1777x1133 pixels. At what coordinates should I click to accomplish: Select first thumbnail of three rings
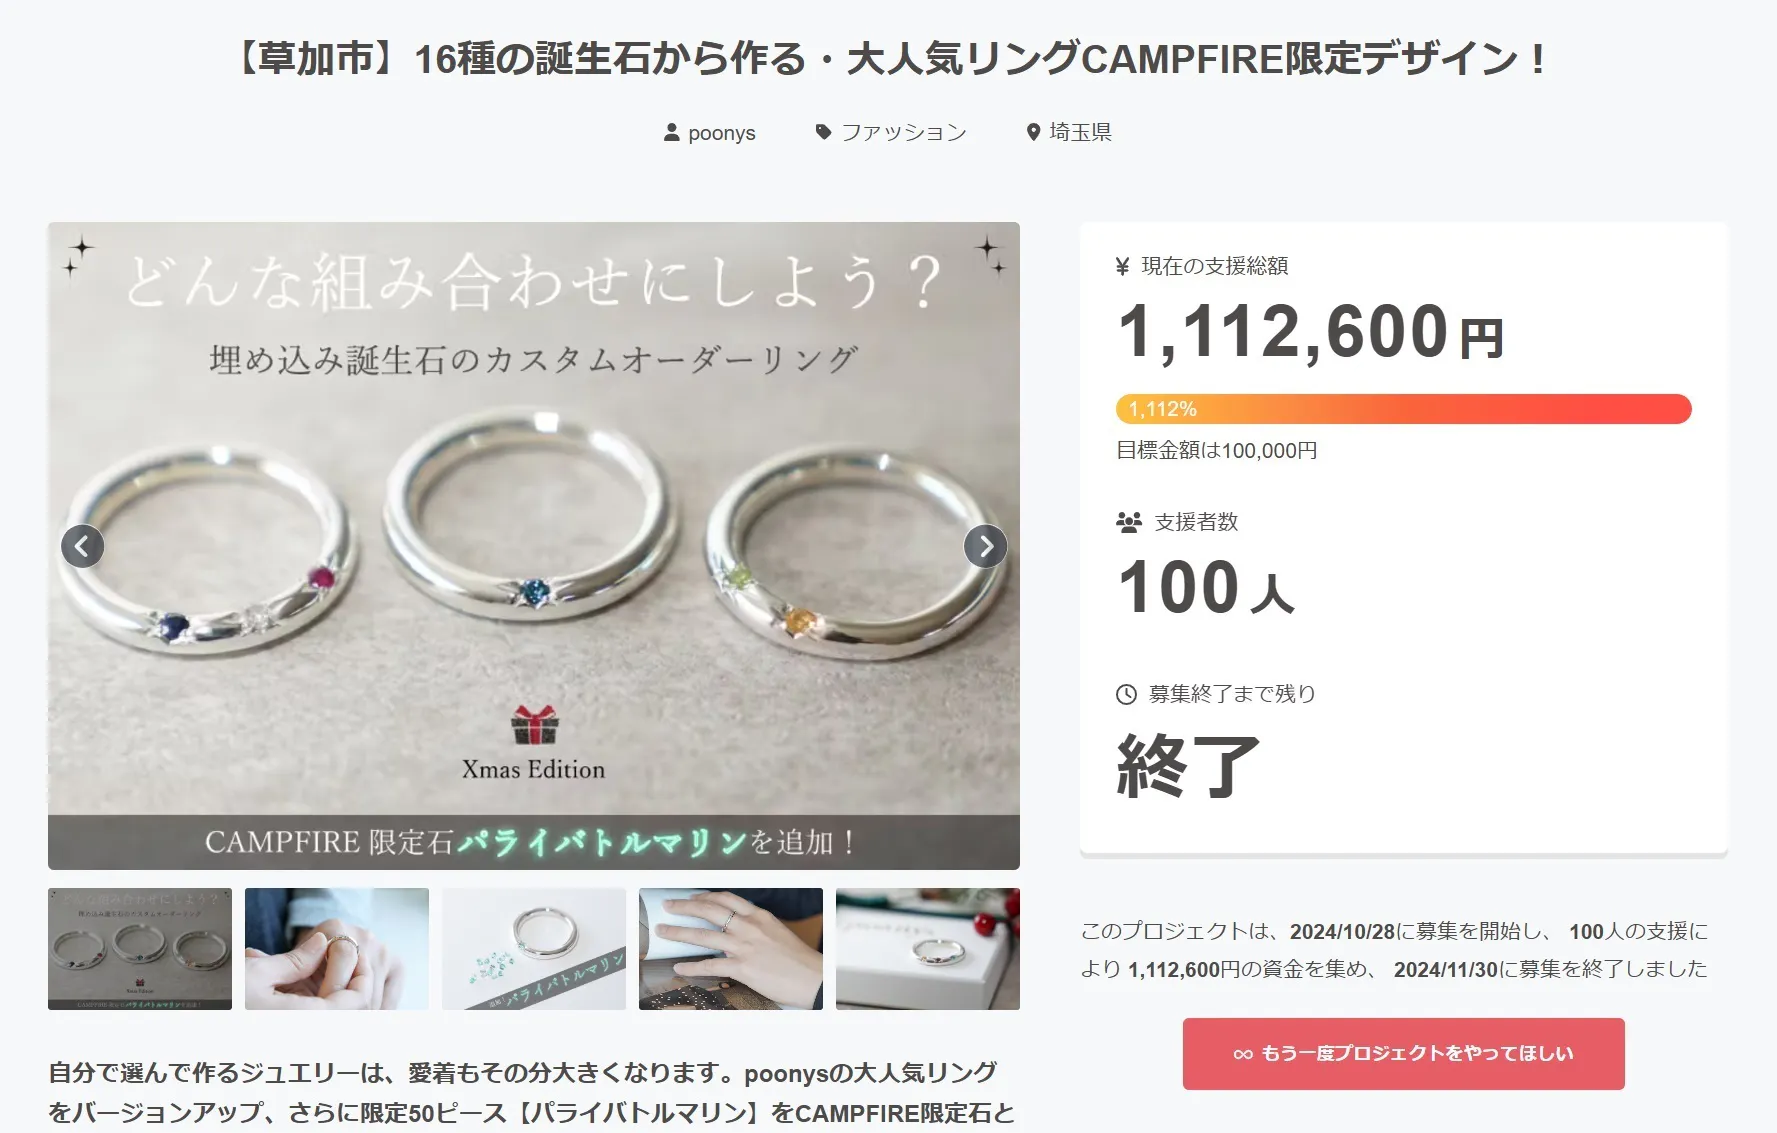point(140,949)
